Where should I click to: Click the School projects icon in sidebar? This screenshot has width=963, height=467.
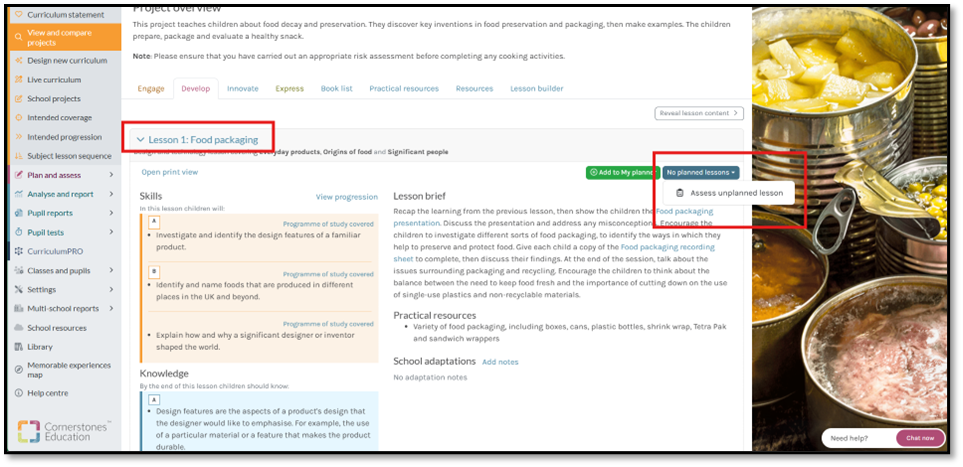(19, 99)
